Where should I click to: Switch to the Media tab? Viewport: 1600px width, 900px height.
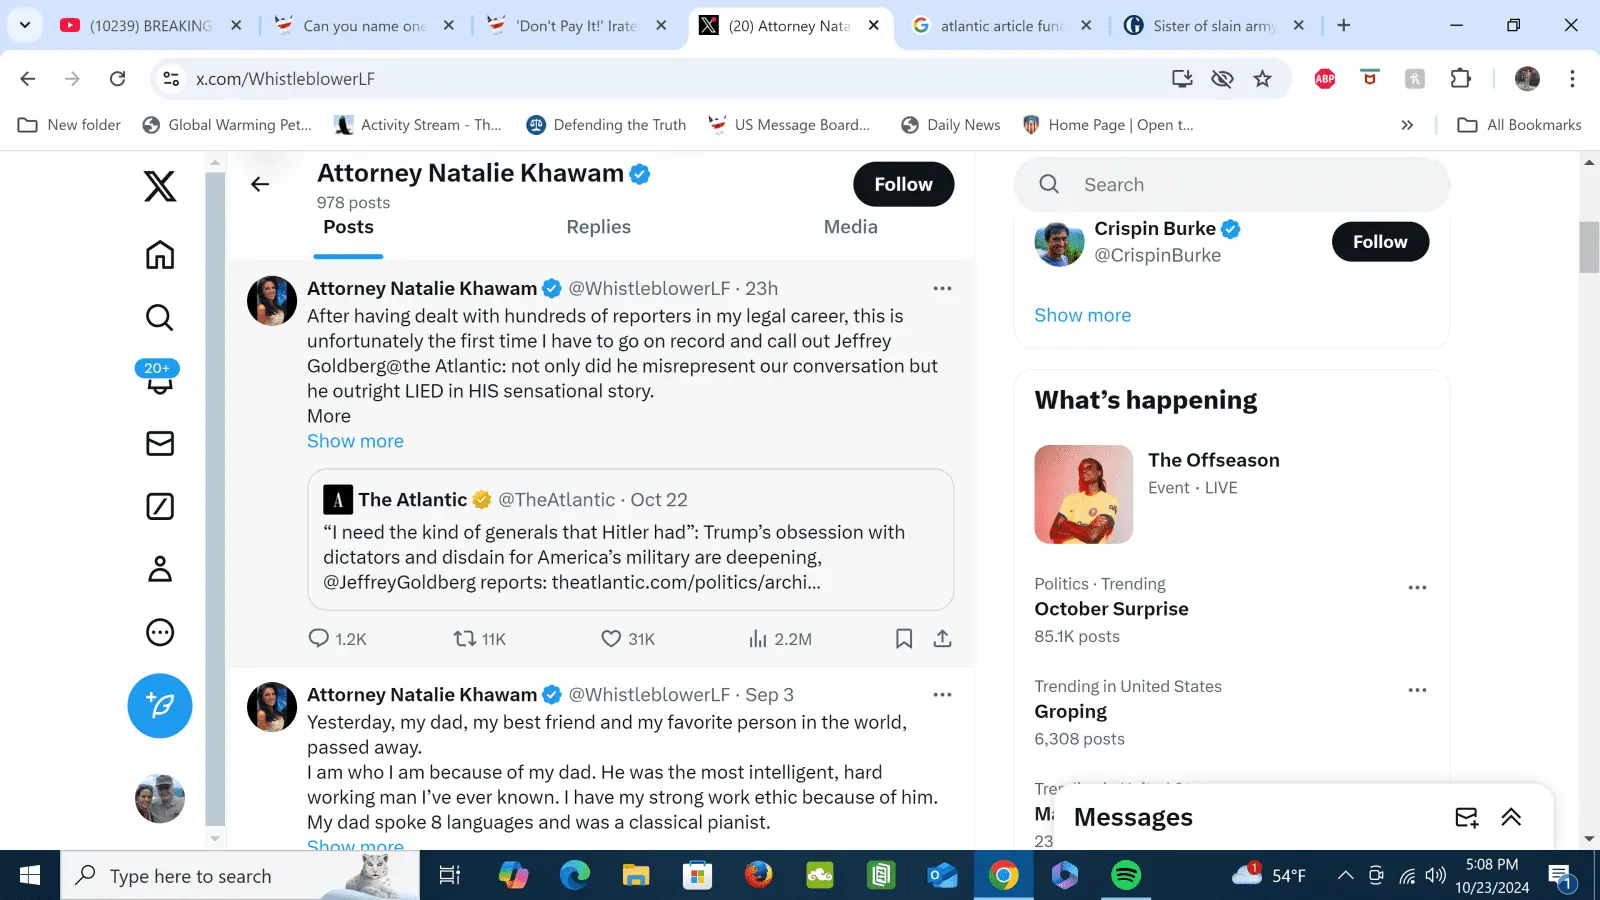tap(850, 227)
